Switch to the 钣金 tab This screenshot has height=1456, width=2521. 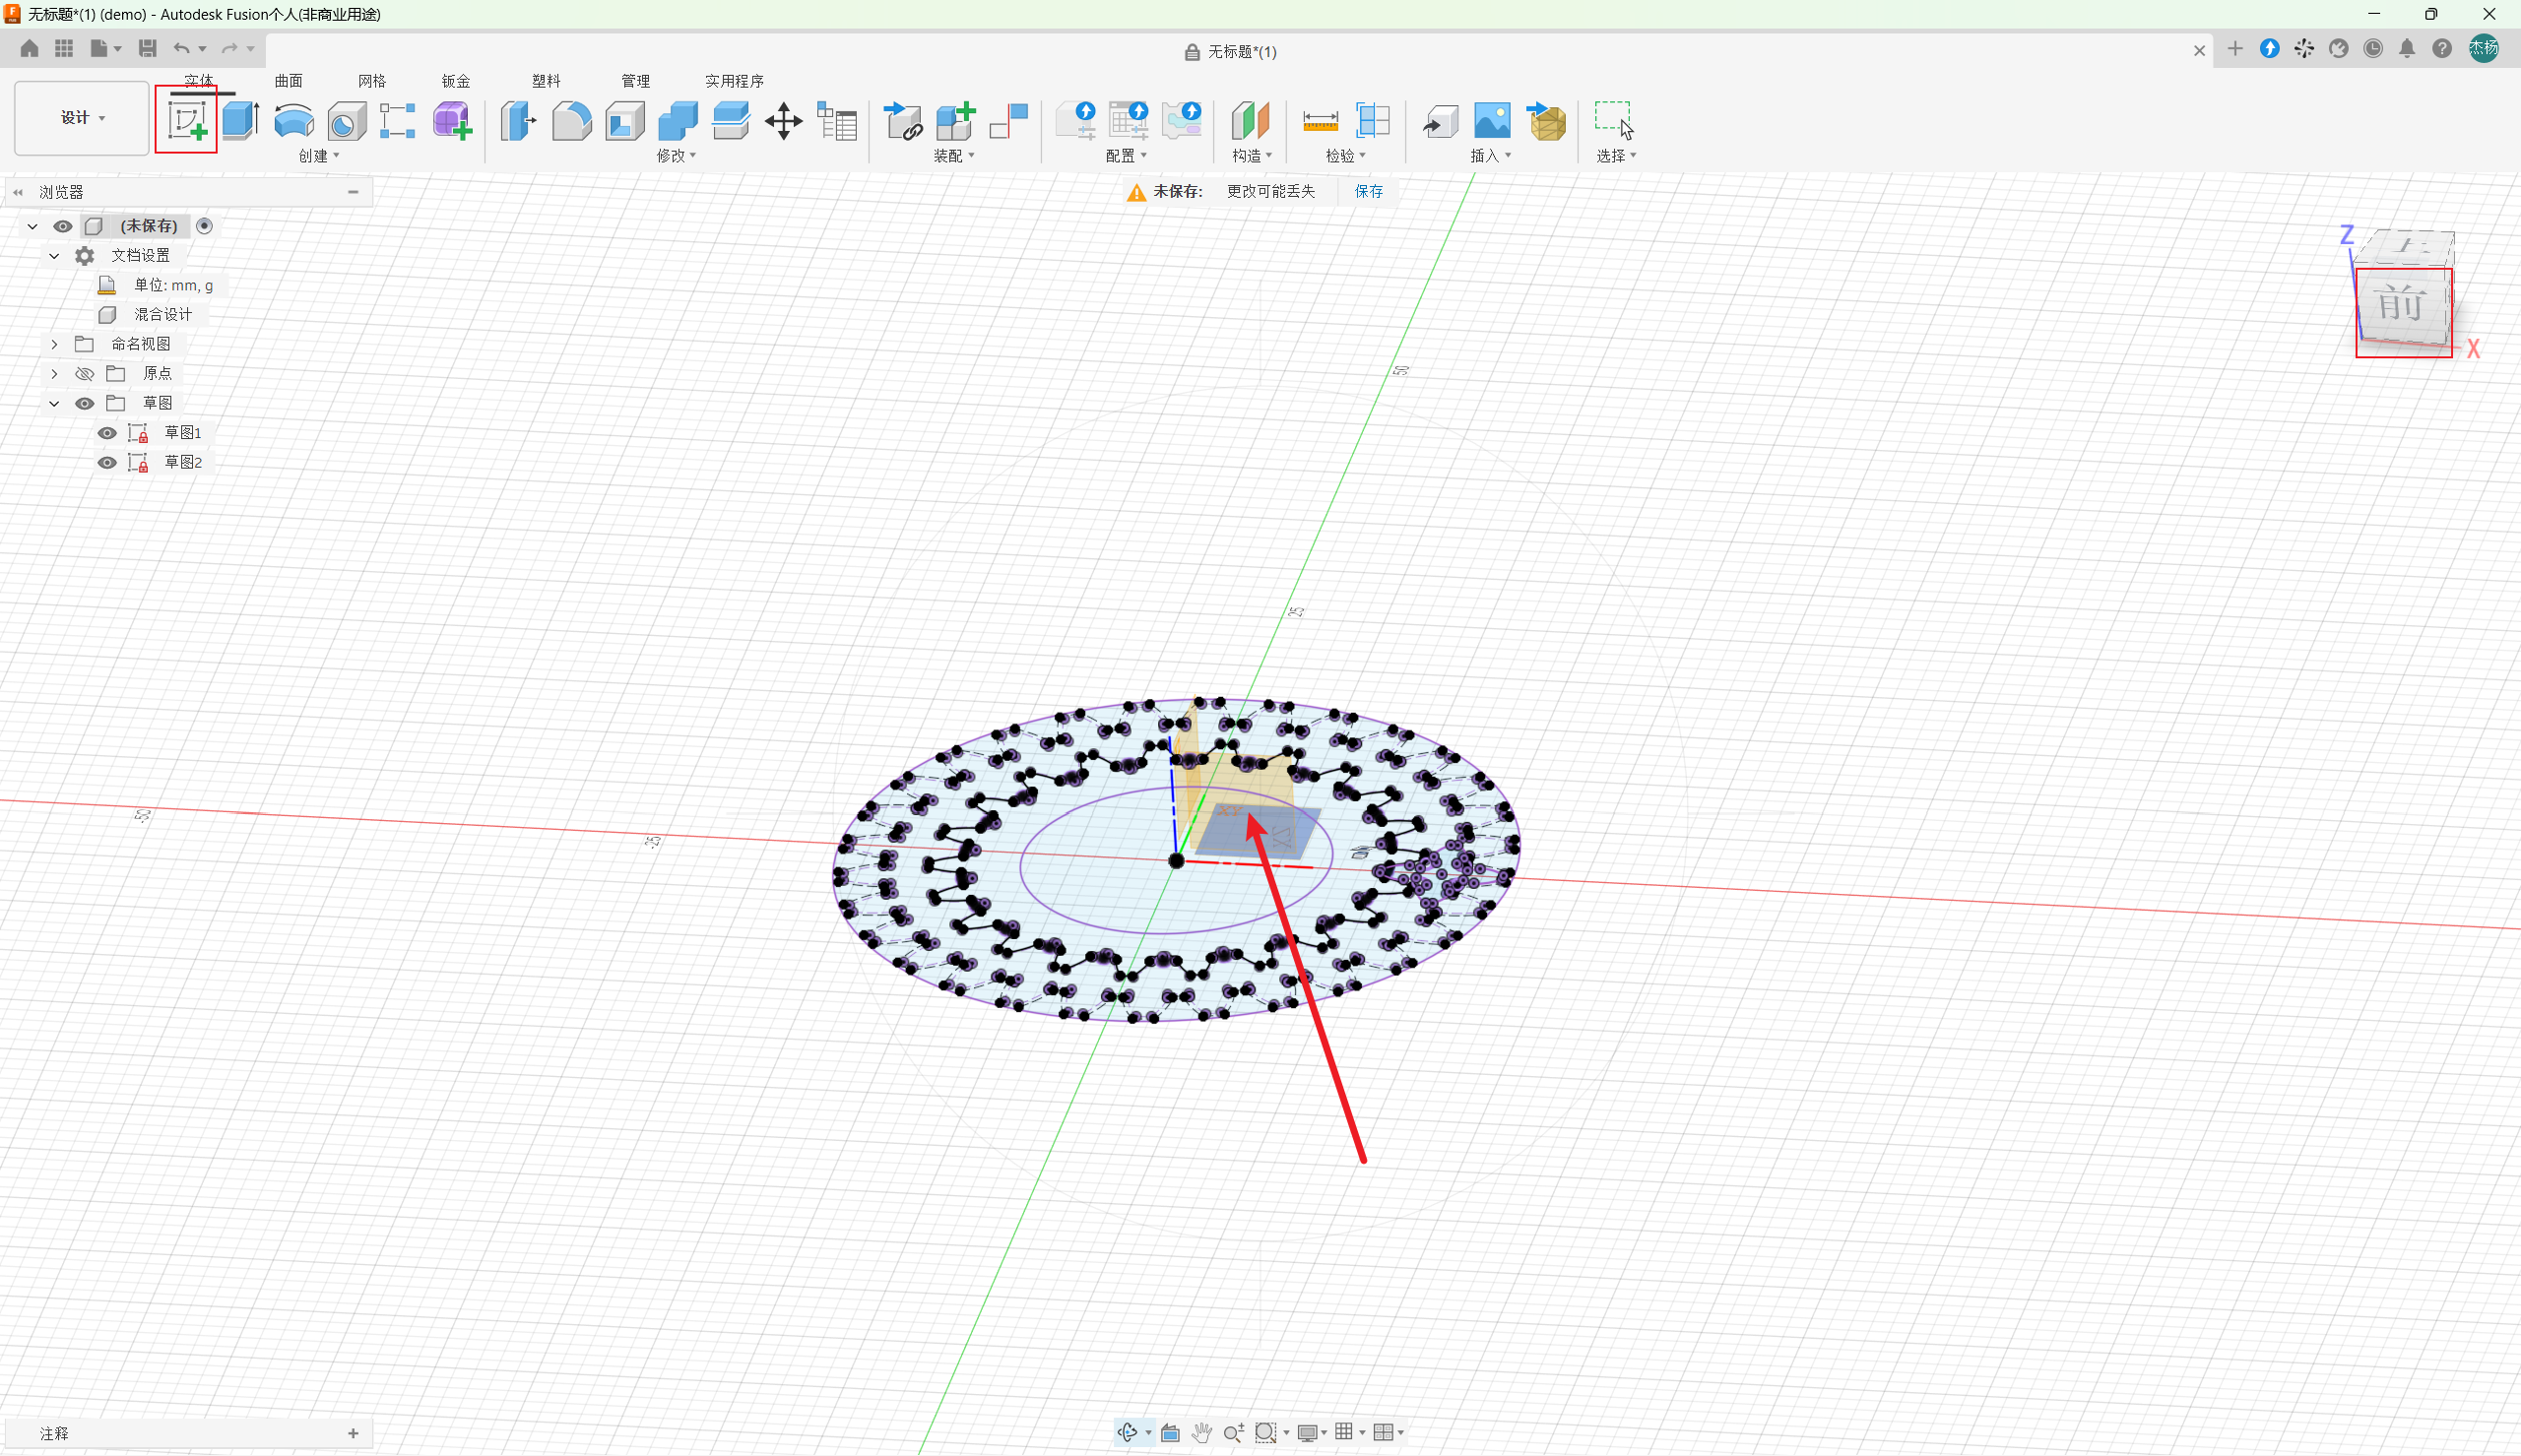pos(456,81)
